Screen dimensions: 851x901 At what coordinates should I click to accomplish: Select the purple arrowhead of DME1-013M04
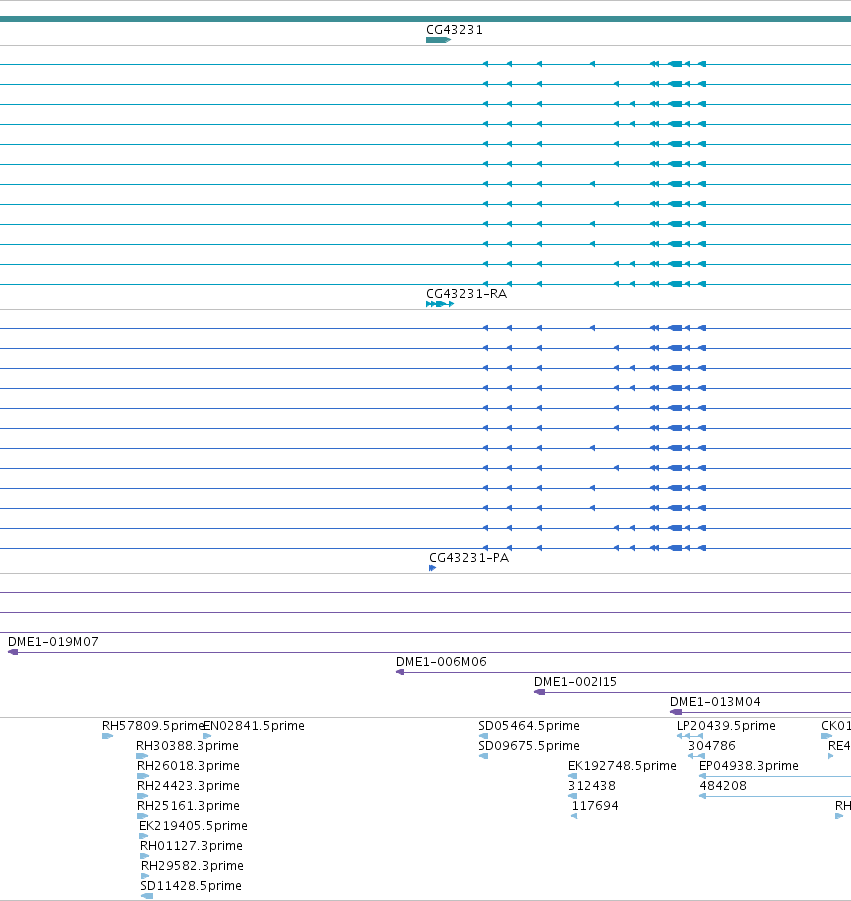[x=676, y=713]
